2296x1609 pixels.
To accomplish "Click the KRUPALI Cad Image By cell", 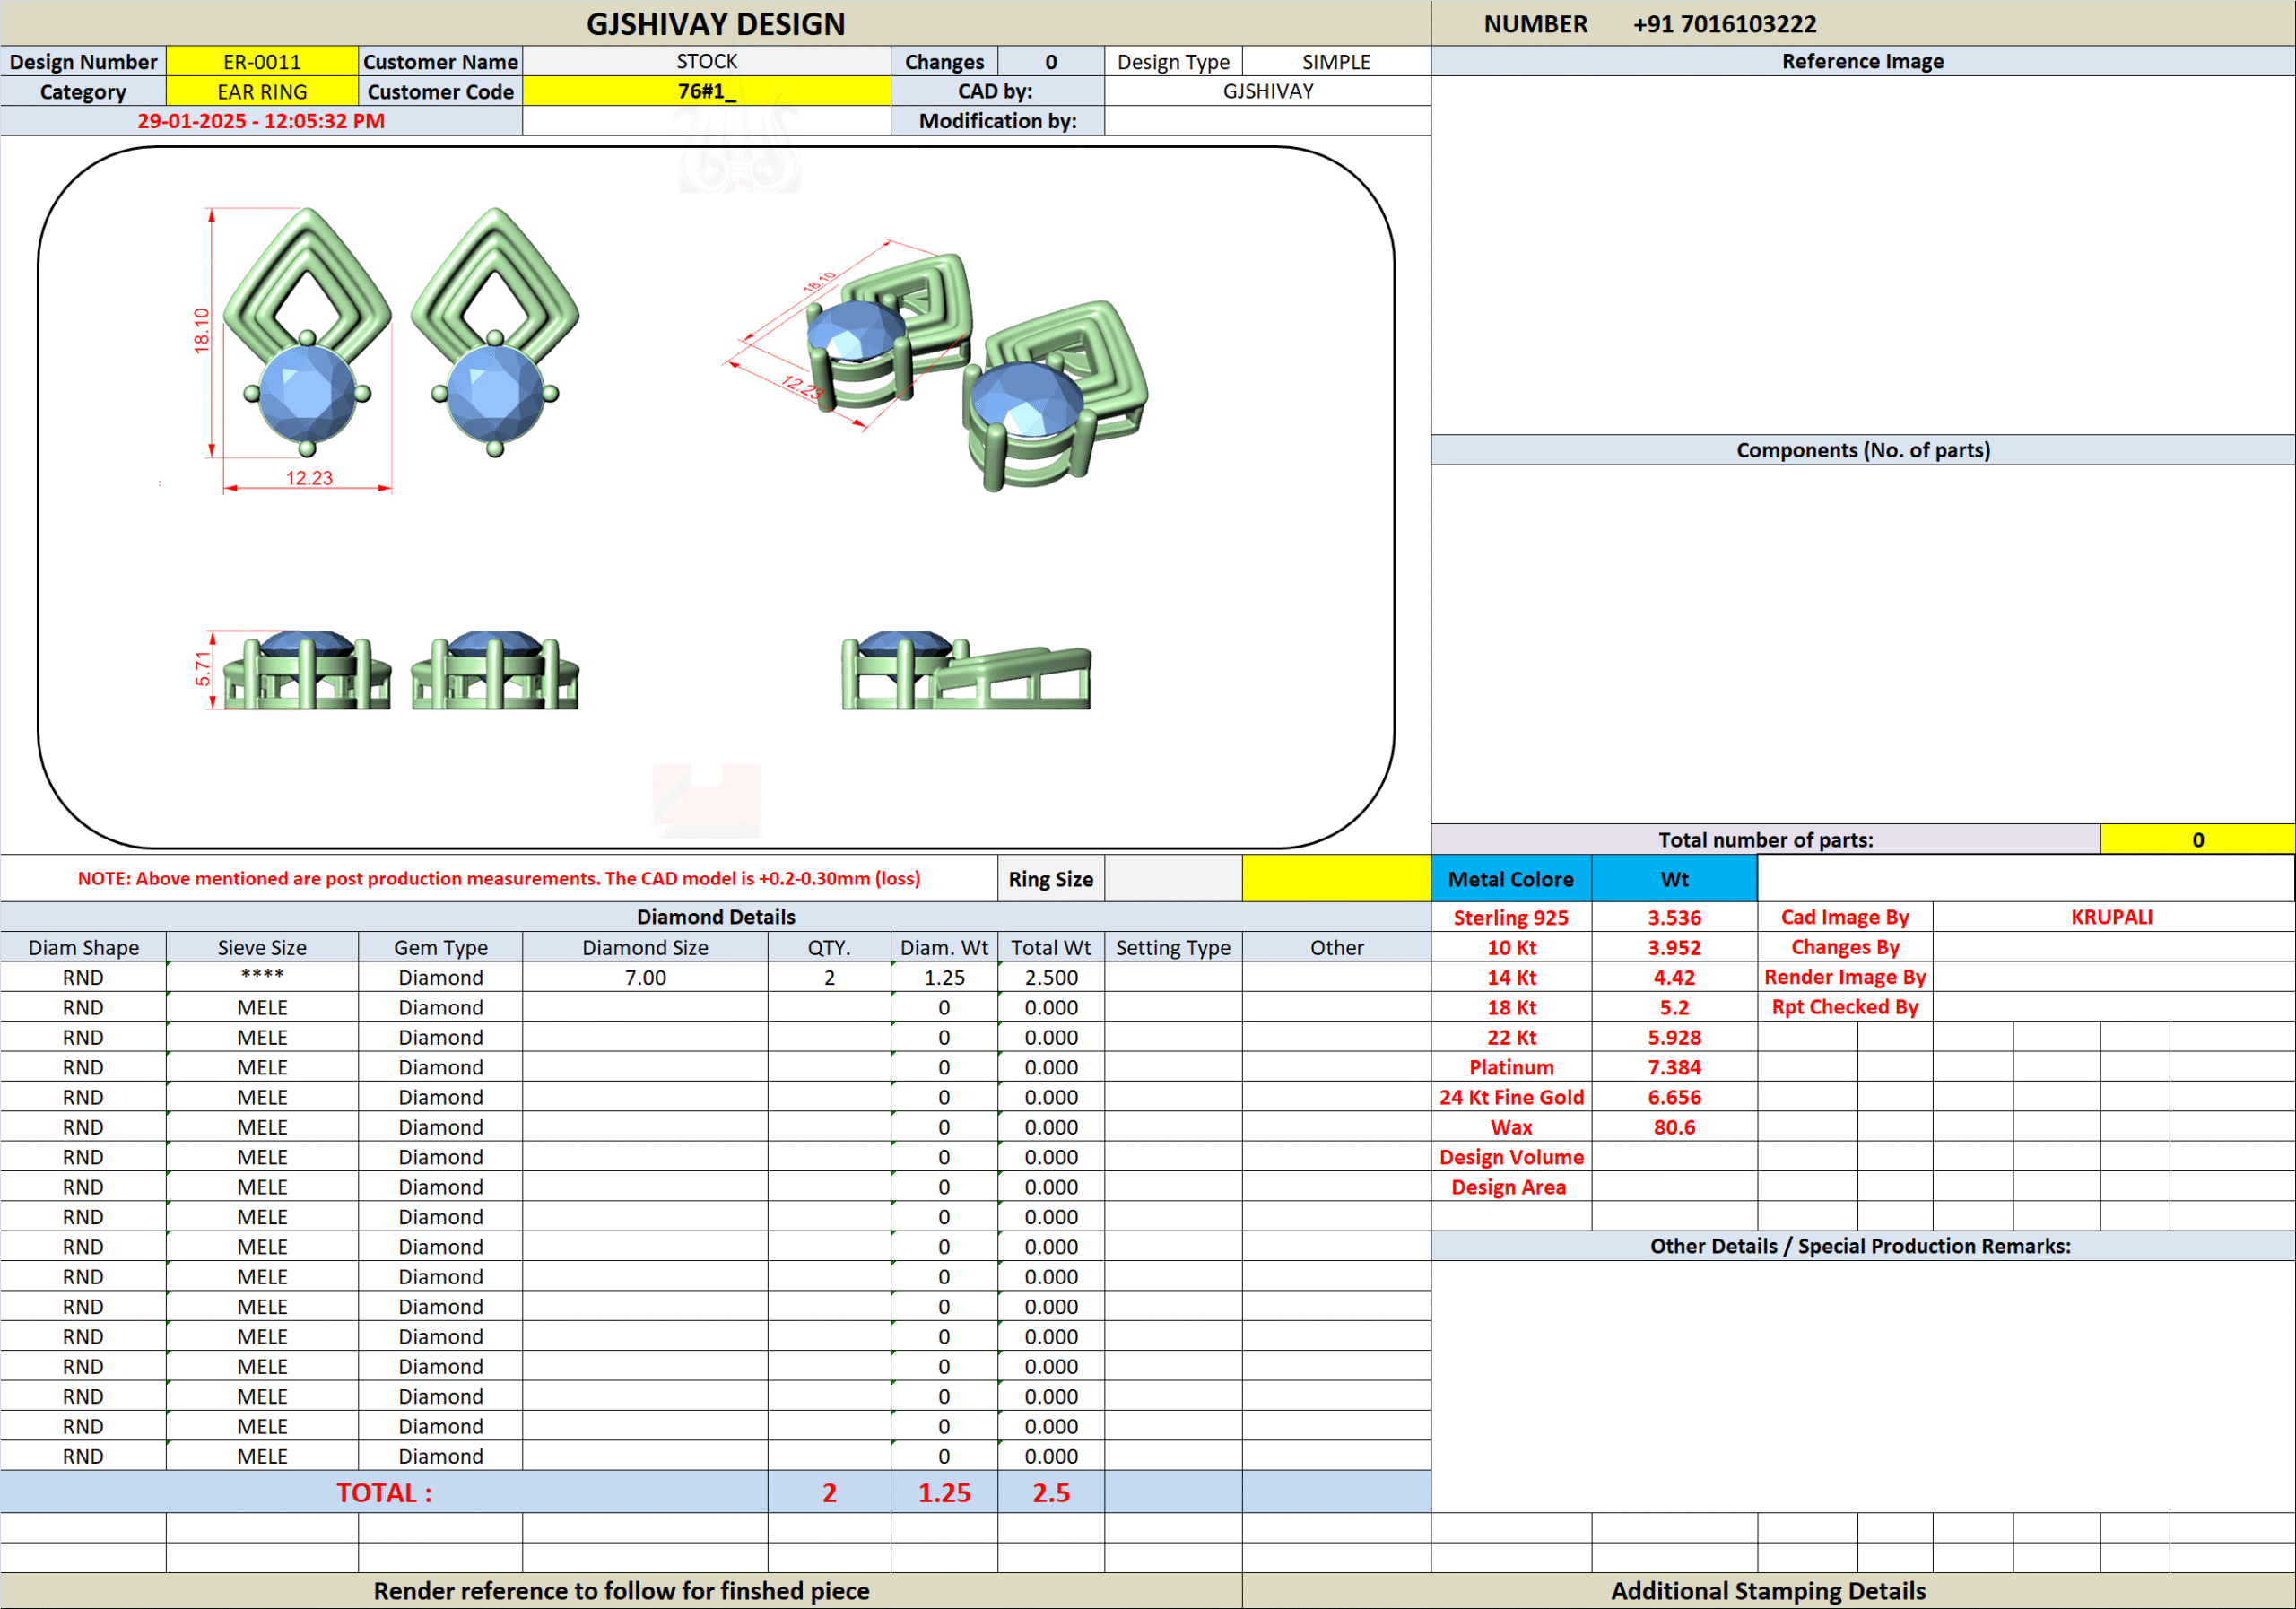I will (2111, 917).
